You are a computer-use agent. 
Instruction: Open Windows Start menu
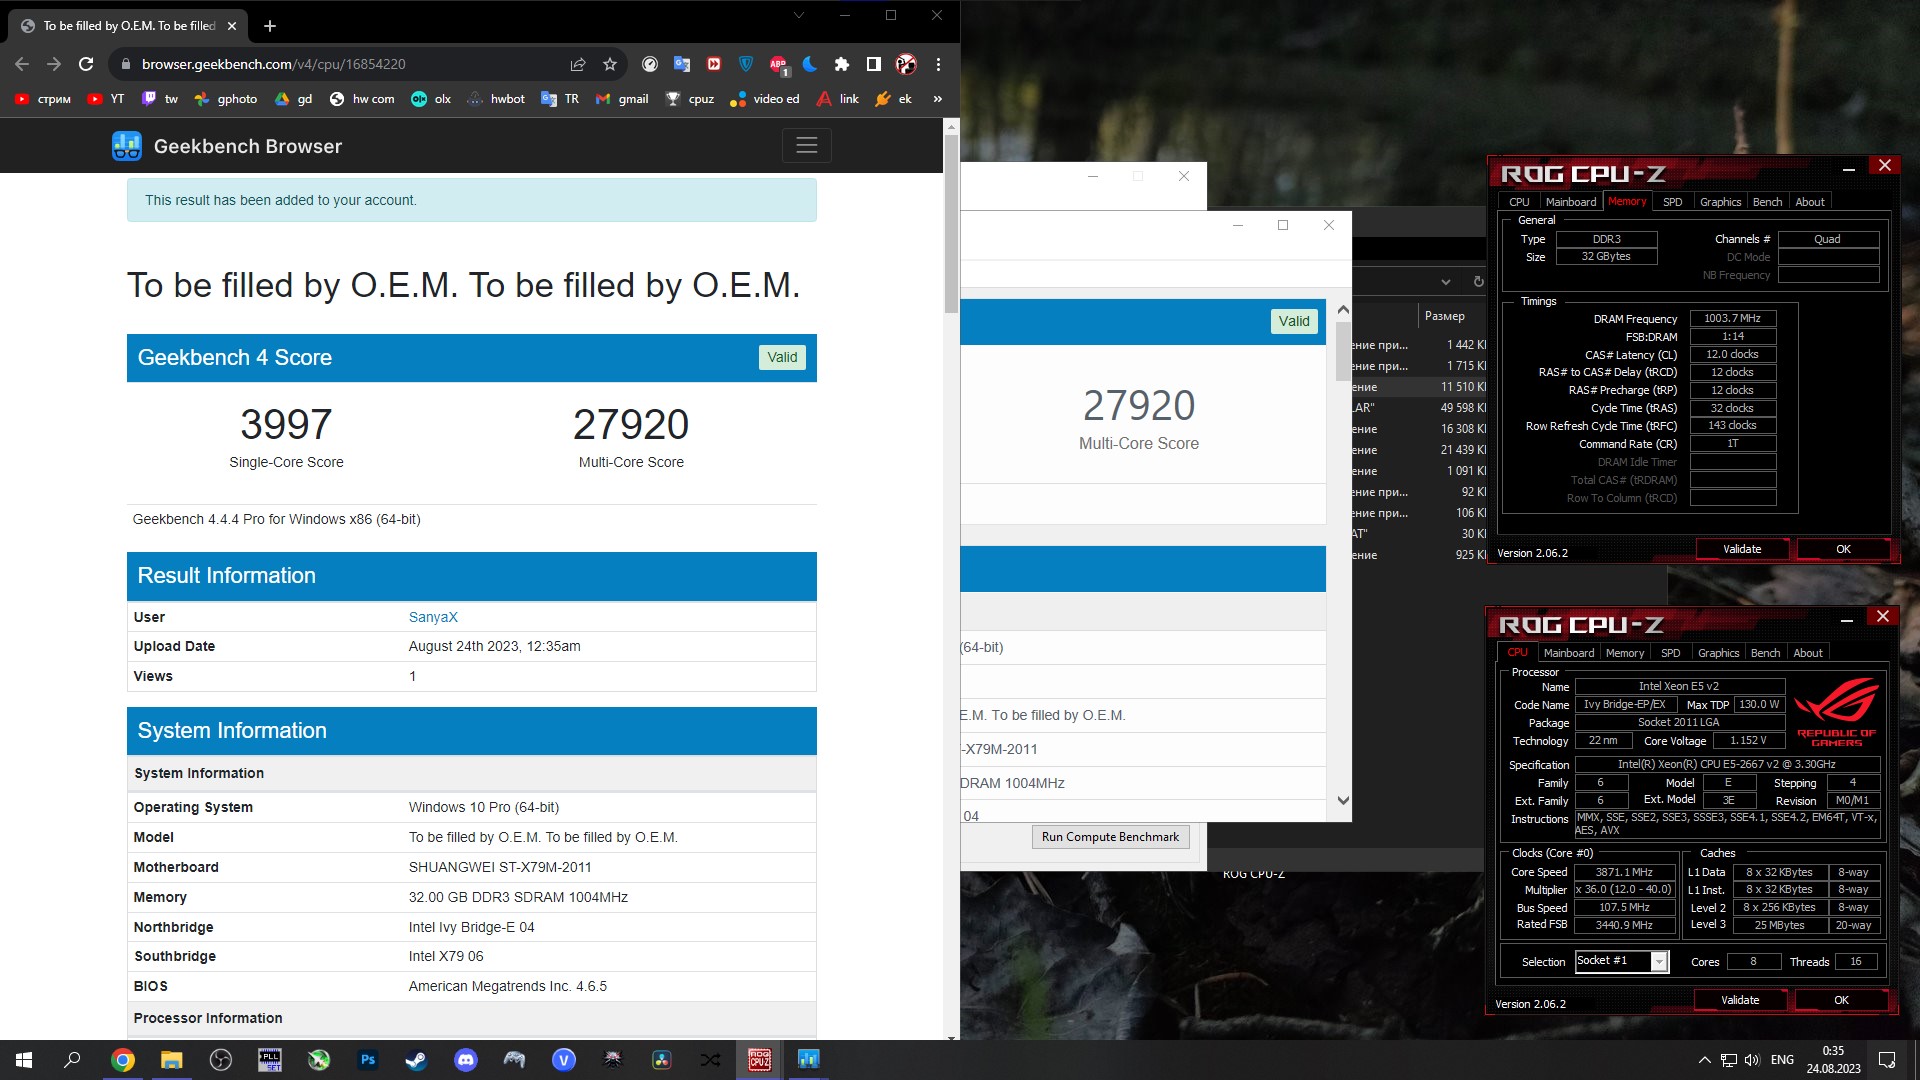pyautogui.click(x=24, y=1060)
